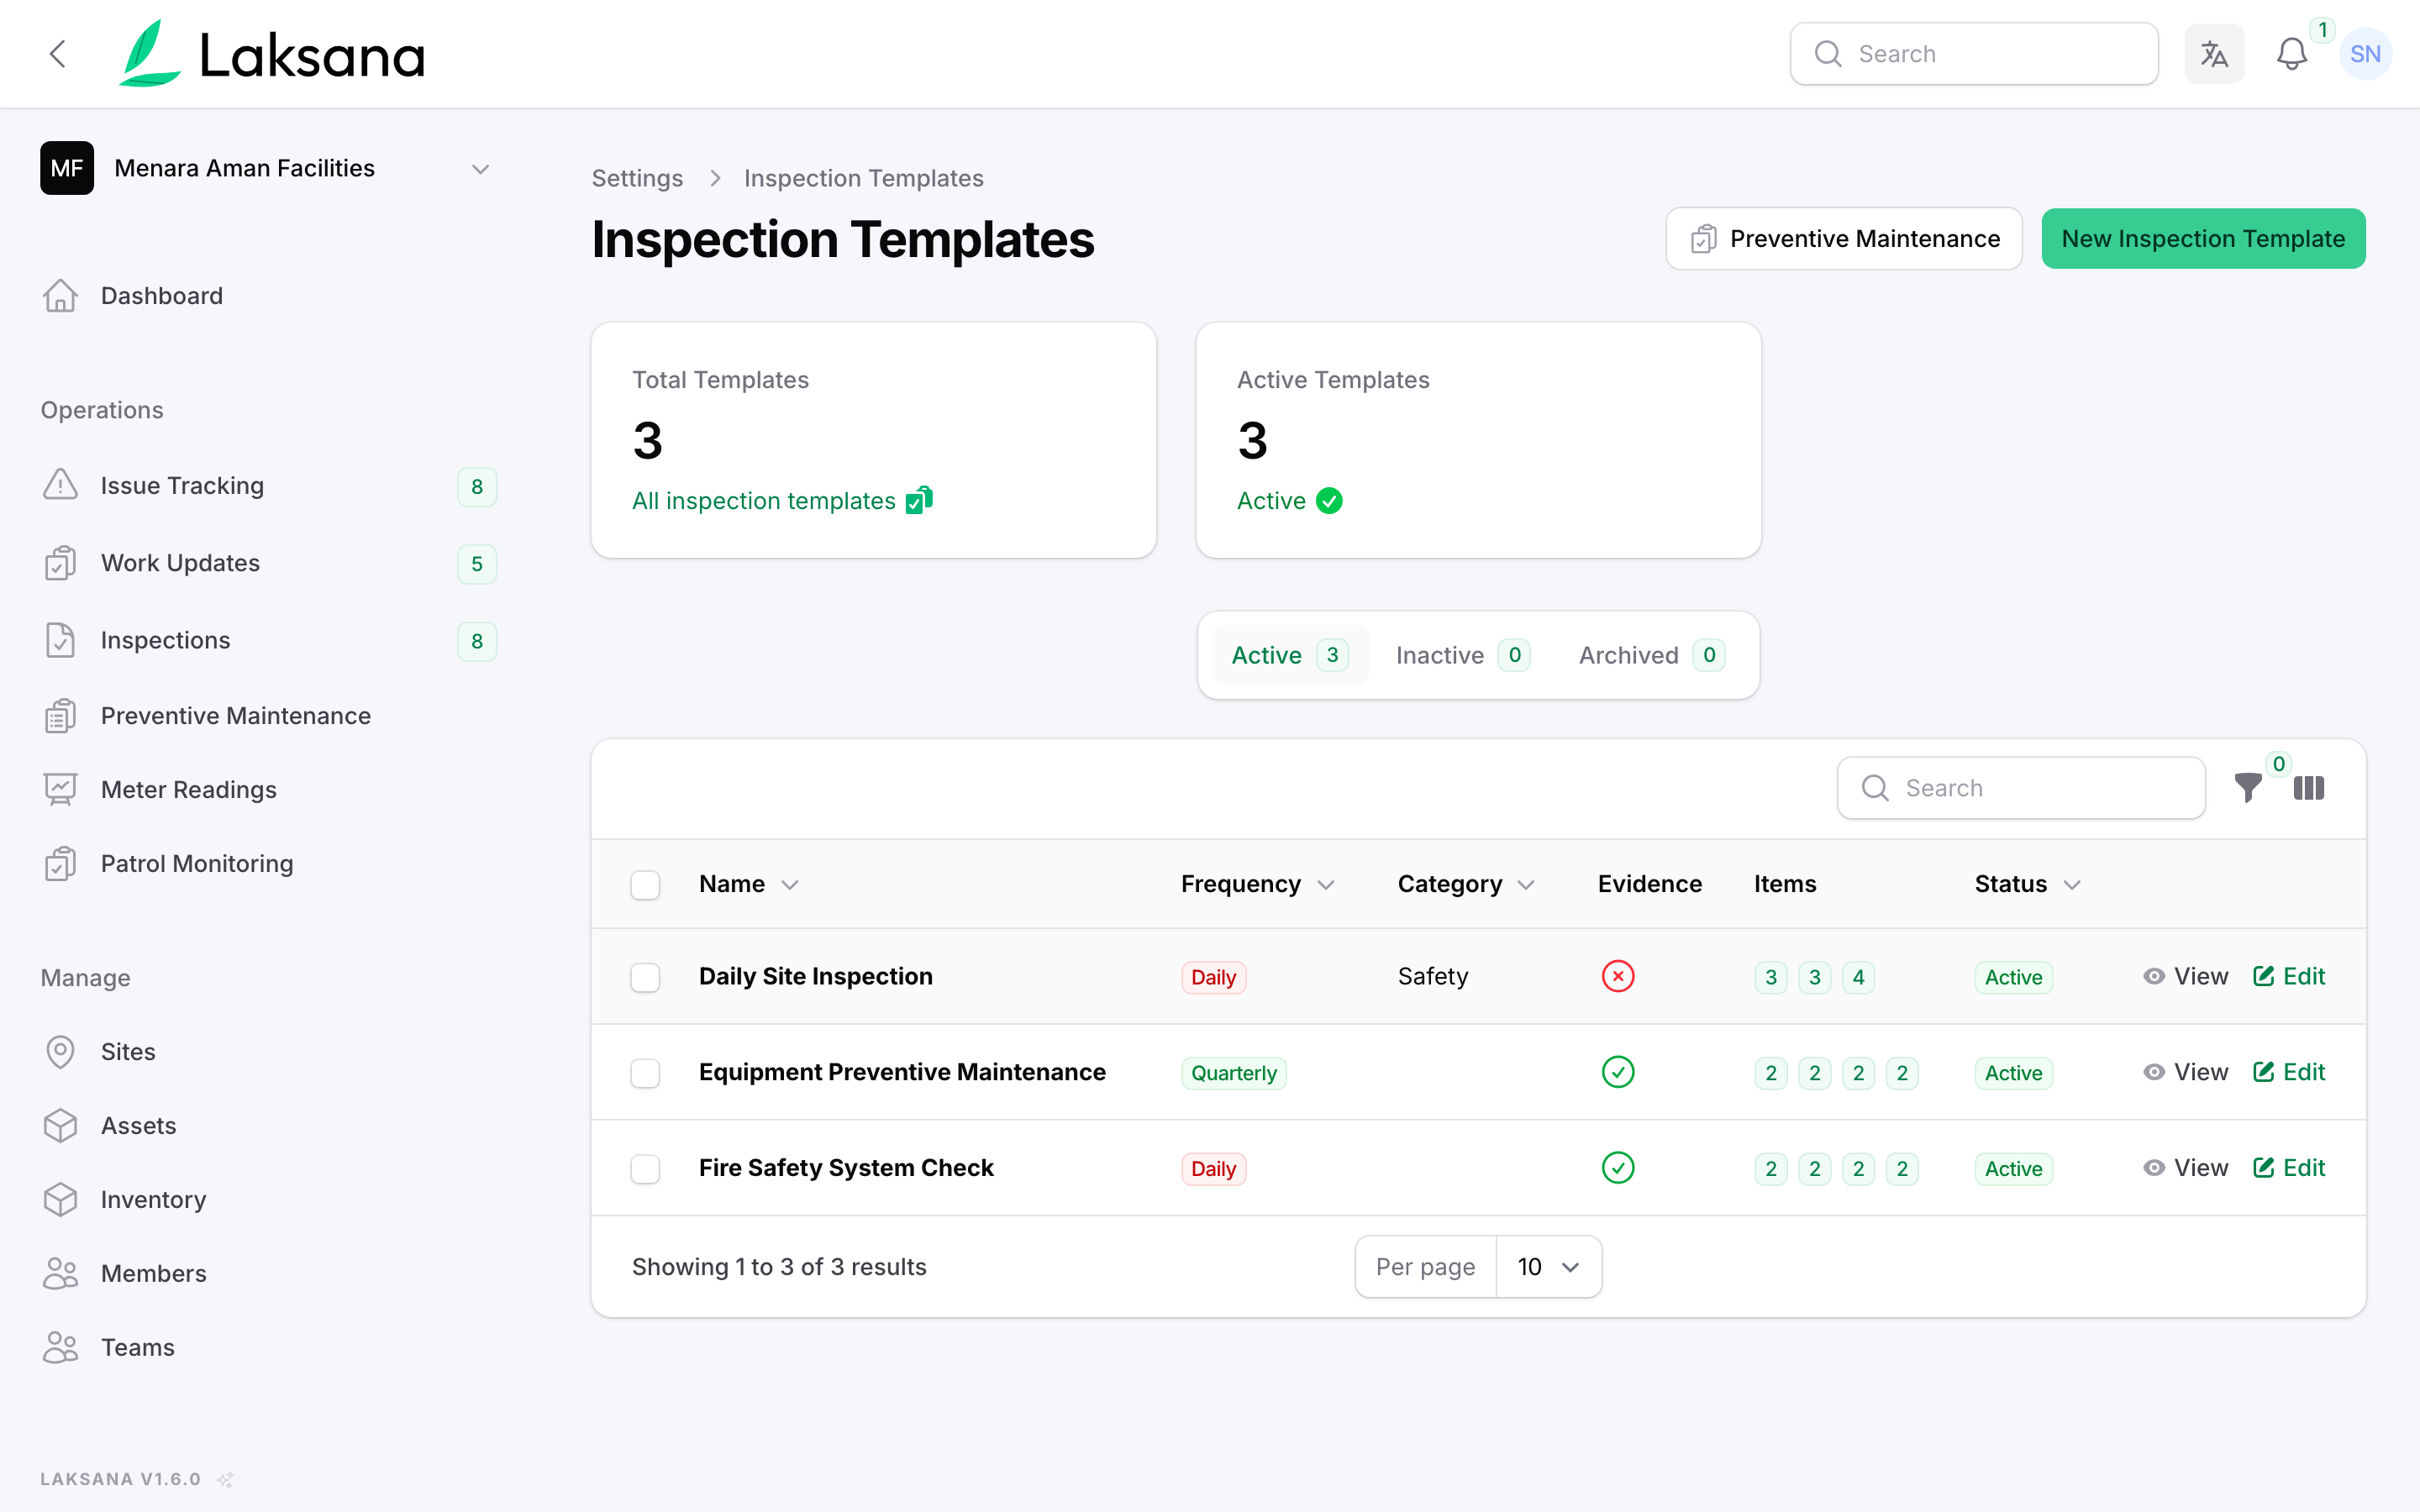Focus the table Search field
This screenshot has height=1512, width=2420.
[x=2021, y=788]
